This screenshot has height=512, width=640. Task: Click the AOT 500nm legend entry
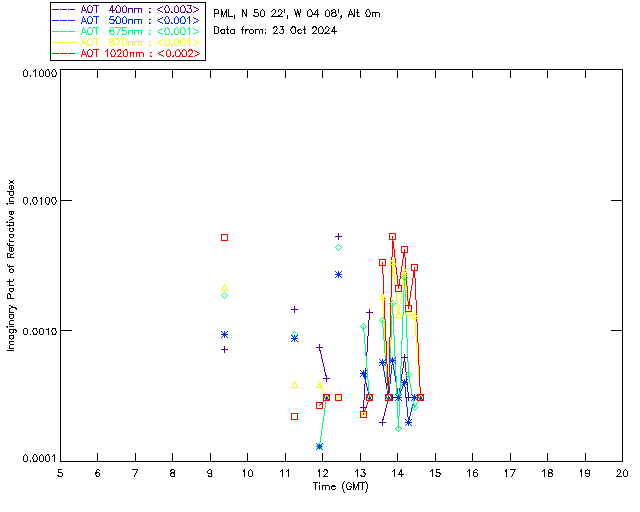pyautogui.click(x=127, y=20)
